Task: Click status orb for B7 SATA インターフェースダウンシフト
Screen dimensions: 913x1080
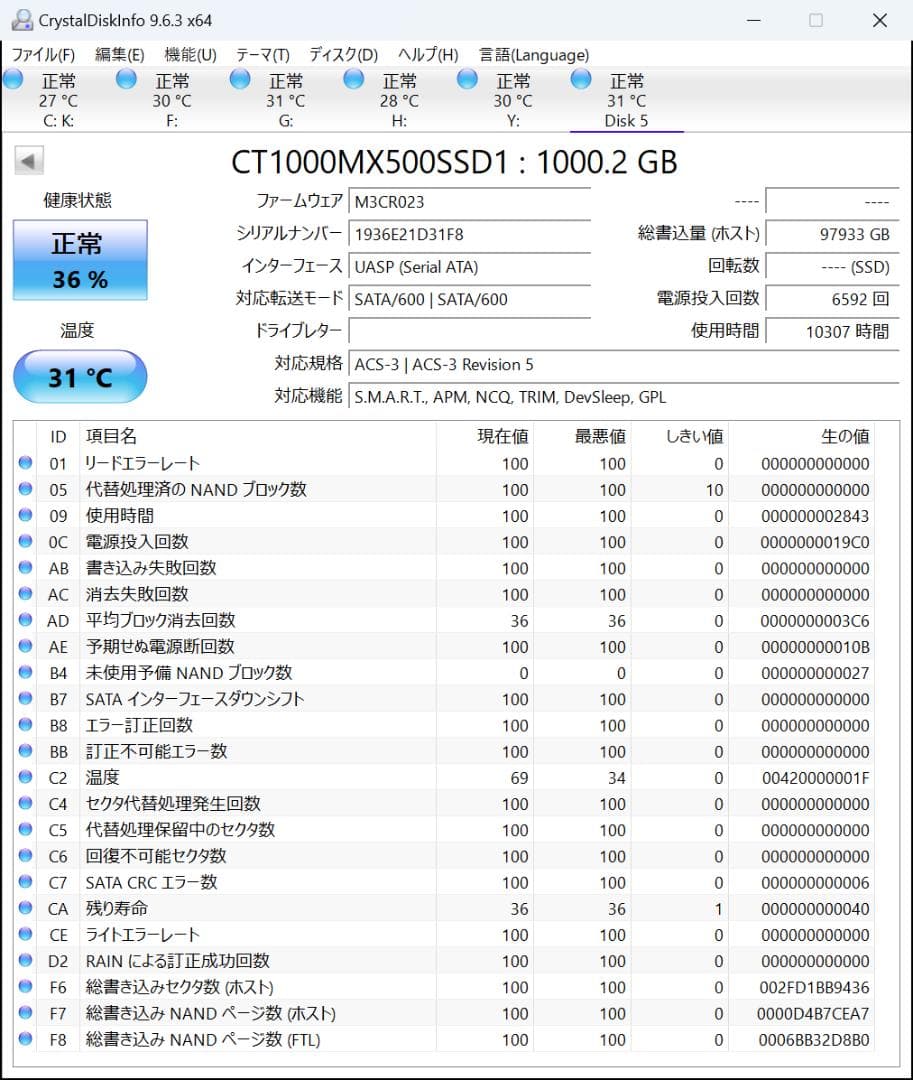Action: coord(25,698)
